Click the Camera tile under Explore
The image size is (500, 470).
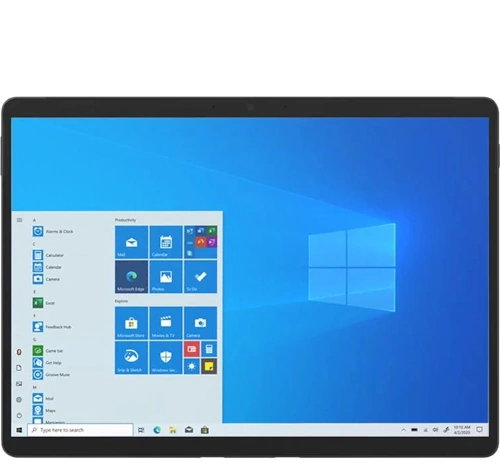201,323
